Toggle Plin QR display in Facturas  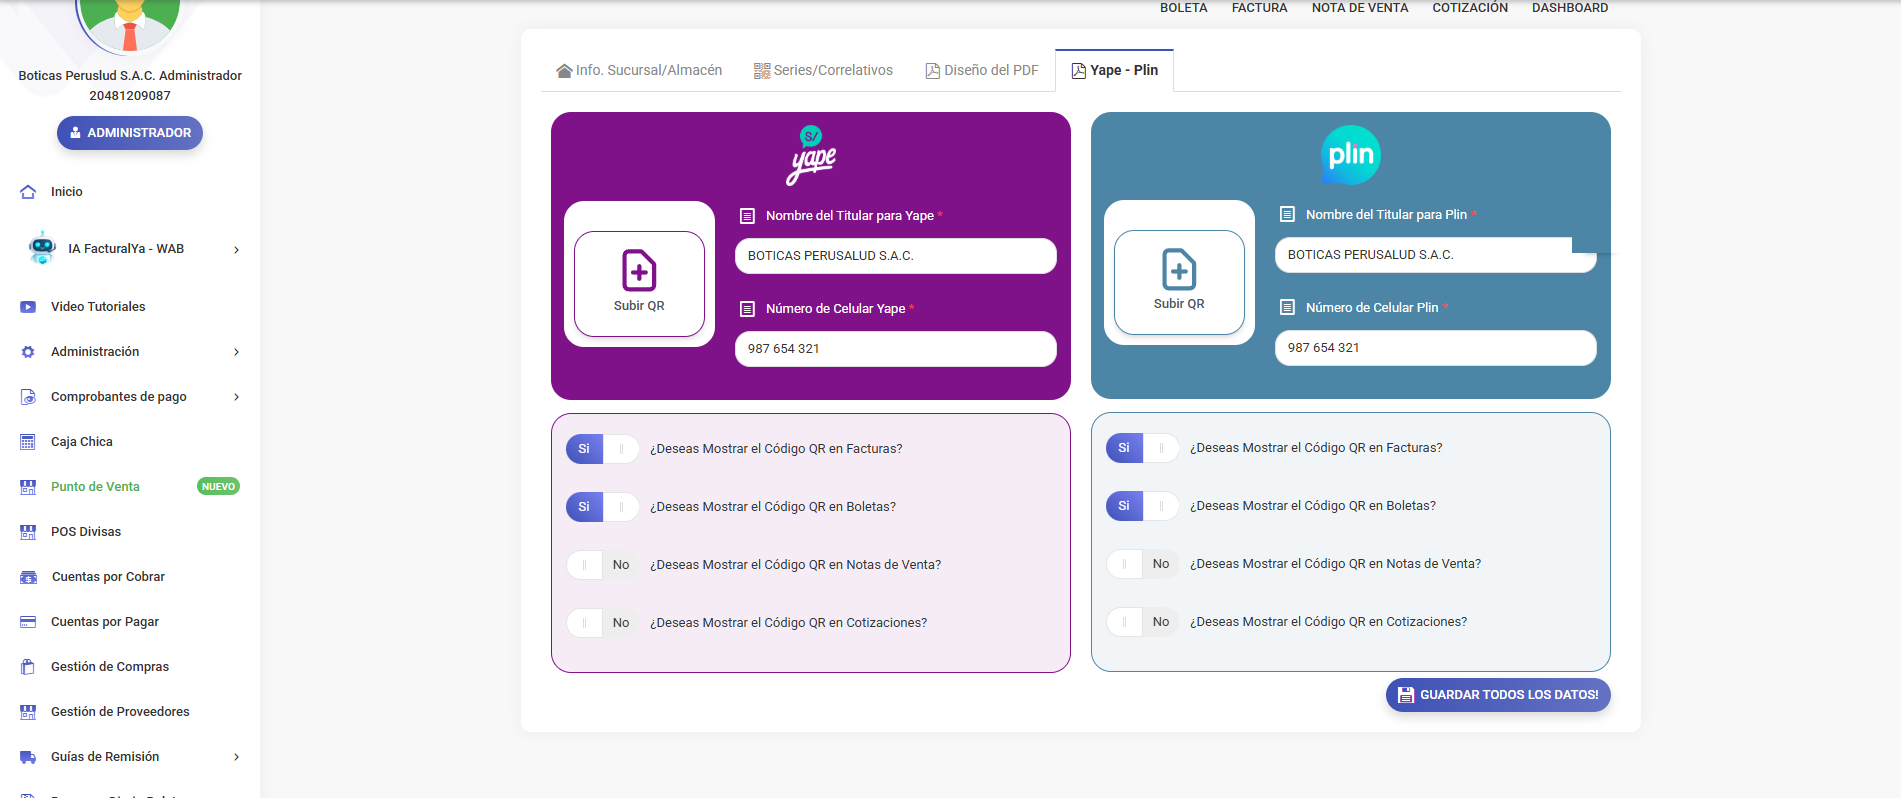1142,448
